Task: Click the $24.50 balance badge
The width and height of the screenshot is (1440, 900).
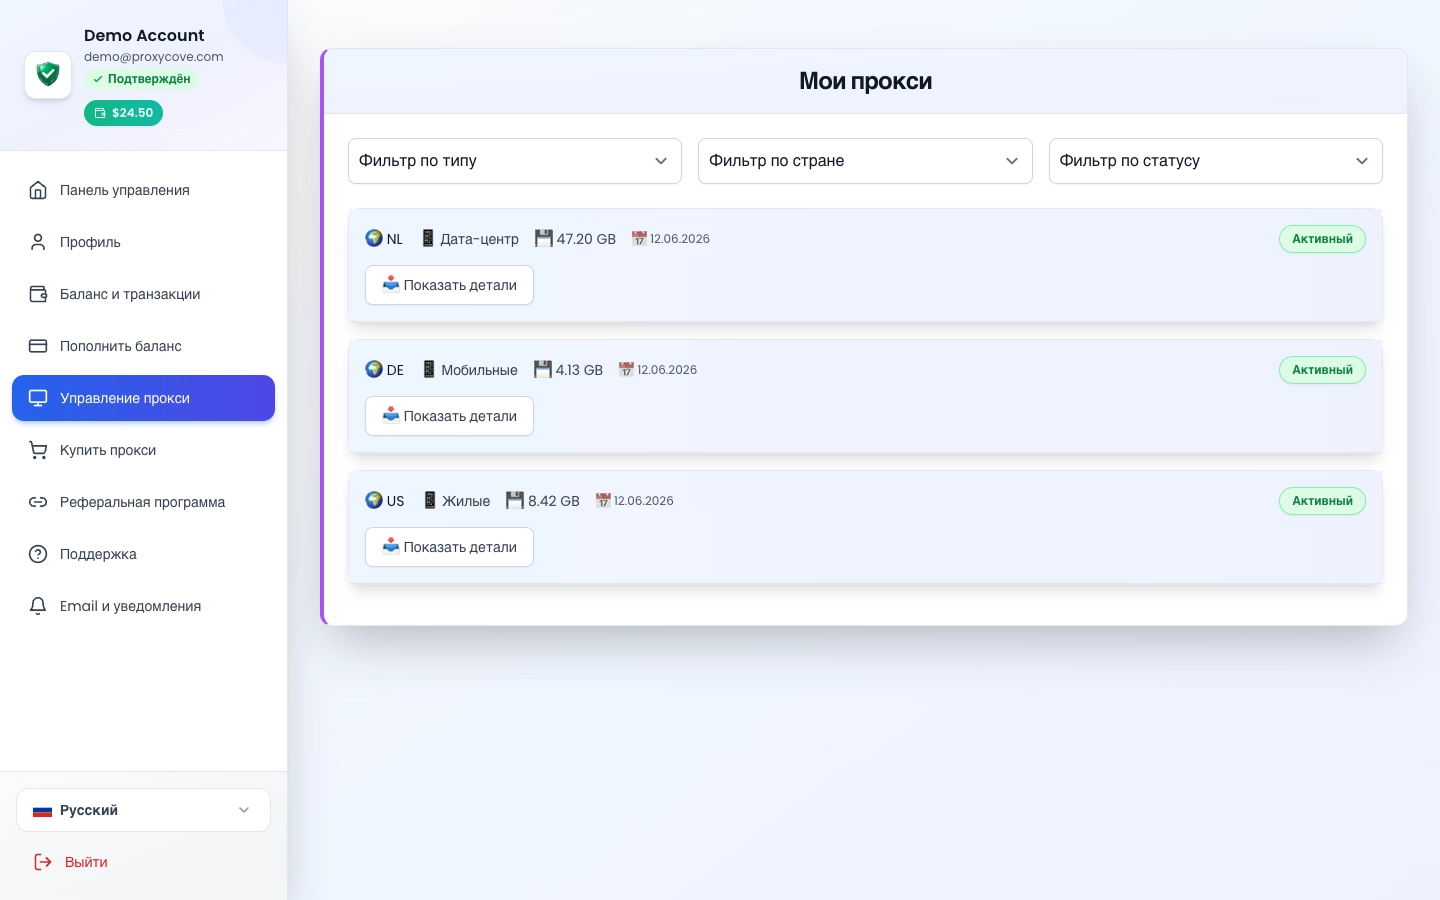Action: point(123,113)
